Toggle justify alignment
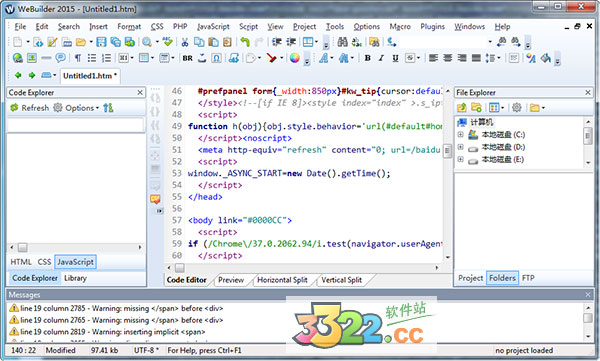Viewport: 600px width, 361px height. point(476,58)
